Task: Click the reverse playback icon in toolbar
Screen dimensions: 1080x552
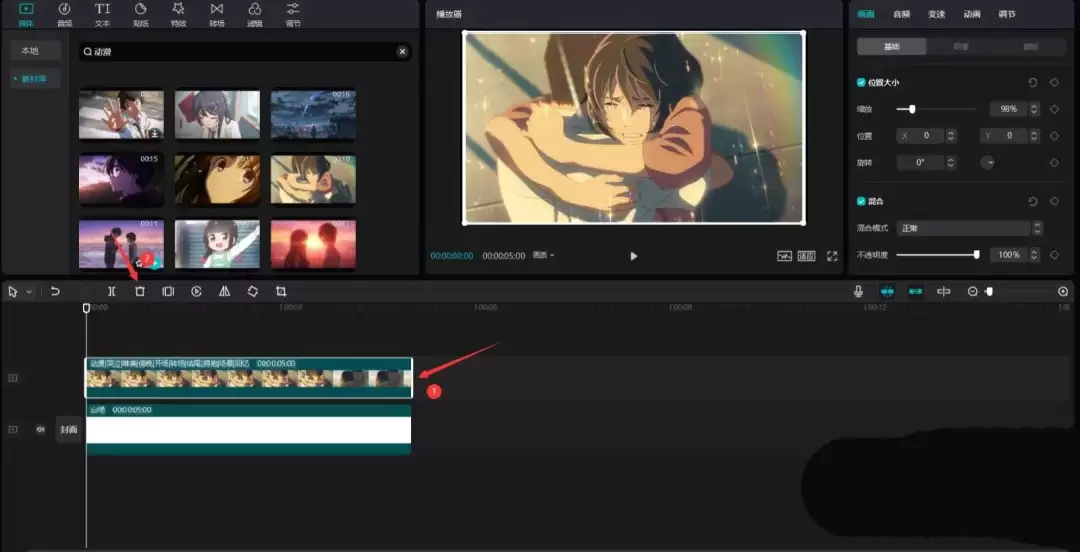Action: tap(196, 291)
